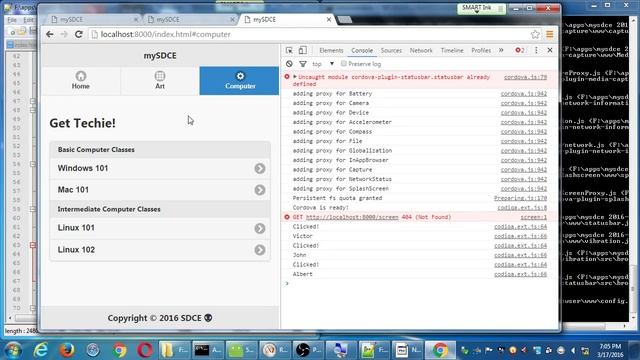Screen dimensions: 640x360
Task: Open a new browser tab
Action: pyautogui.click(x=345, y=19)
